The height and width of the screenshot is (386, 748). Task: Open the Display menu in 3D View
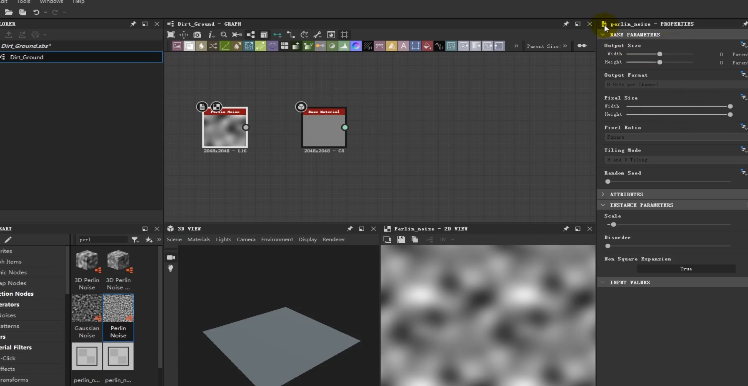pos(308,240)
